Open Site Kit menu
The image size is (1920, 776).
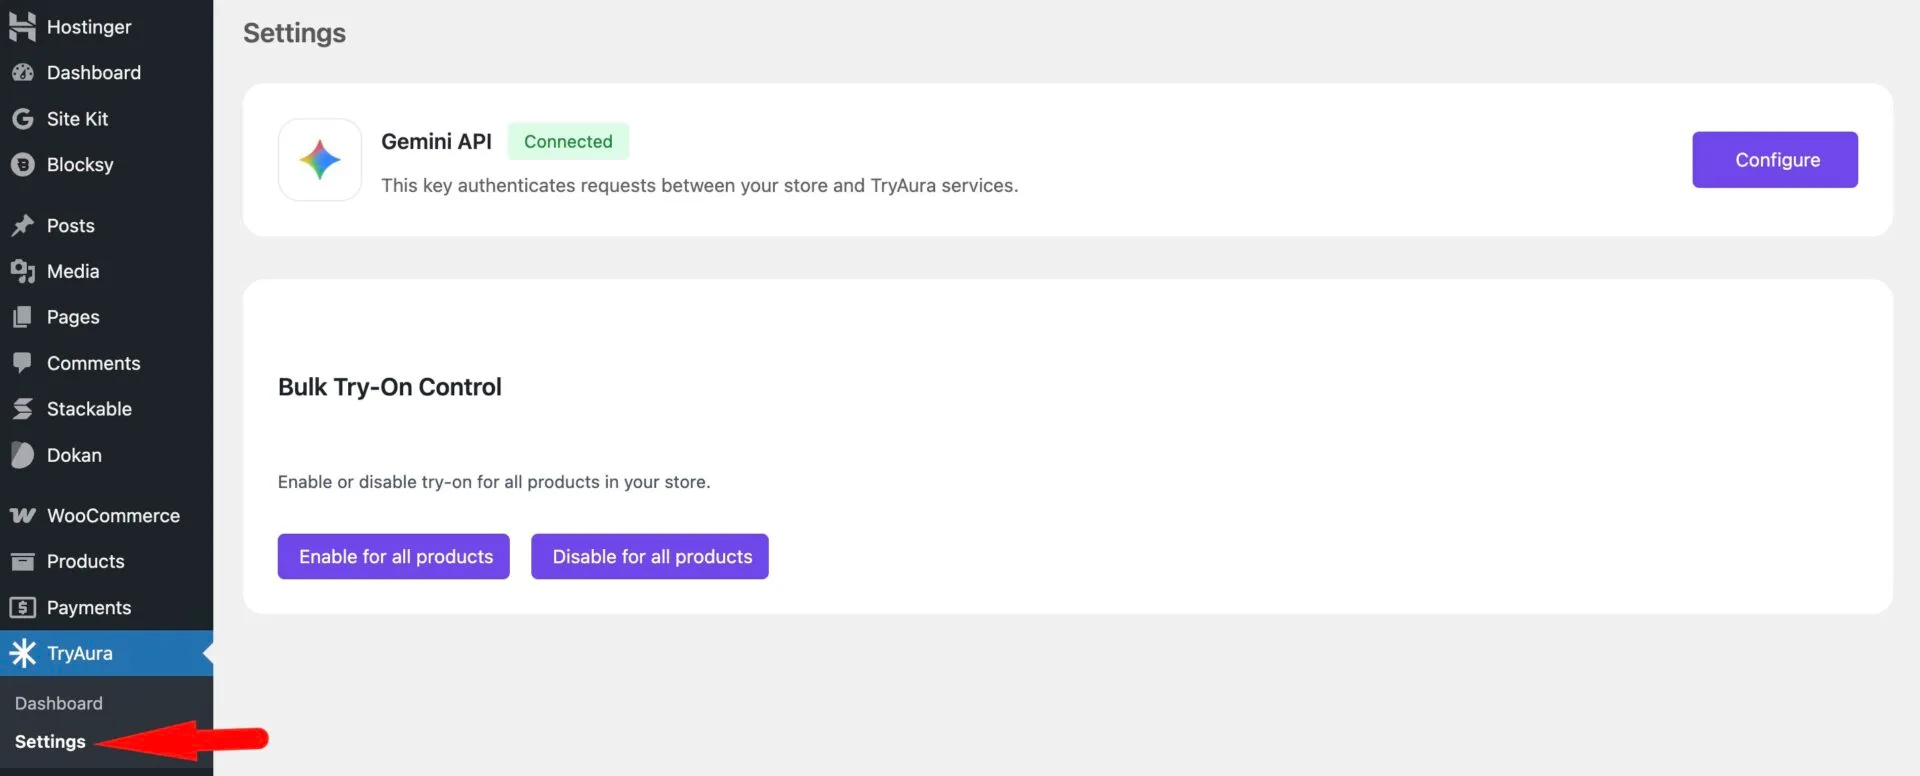pos(106,119)
